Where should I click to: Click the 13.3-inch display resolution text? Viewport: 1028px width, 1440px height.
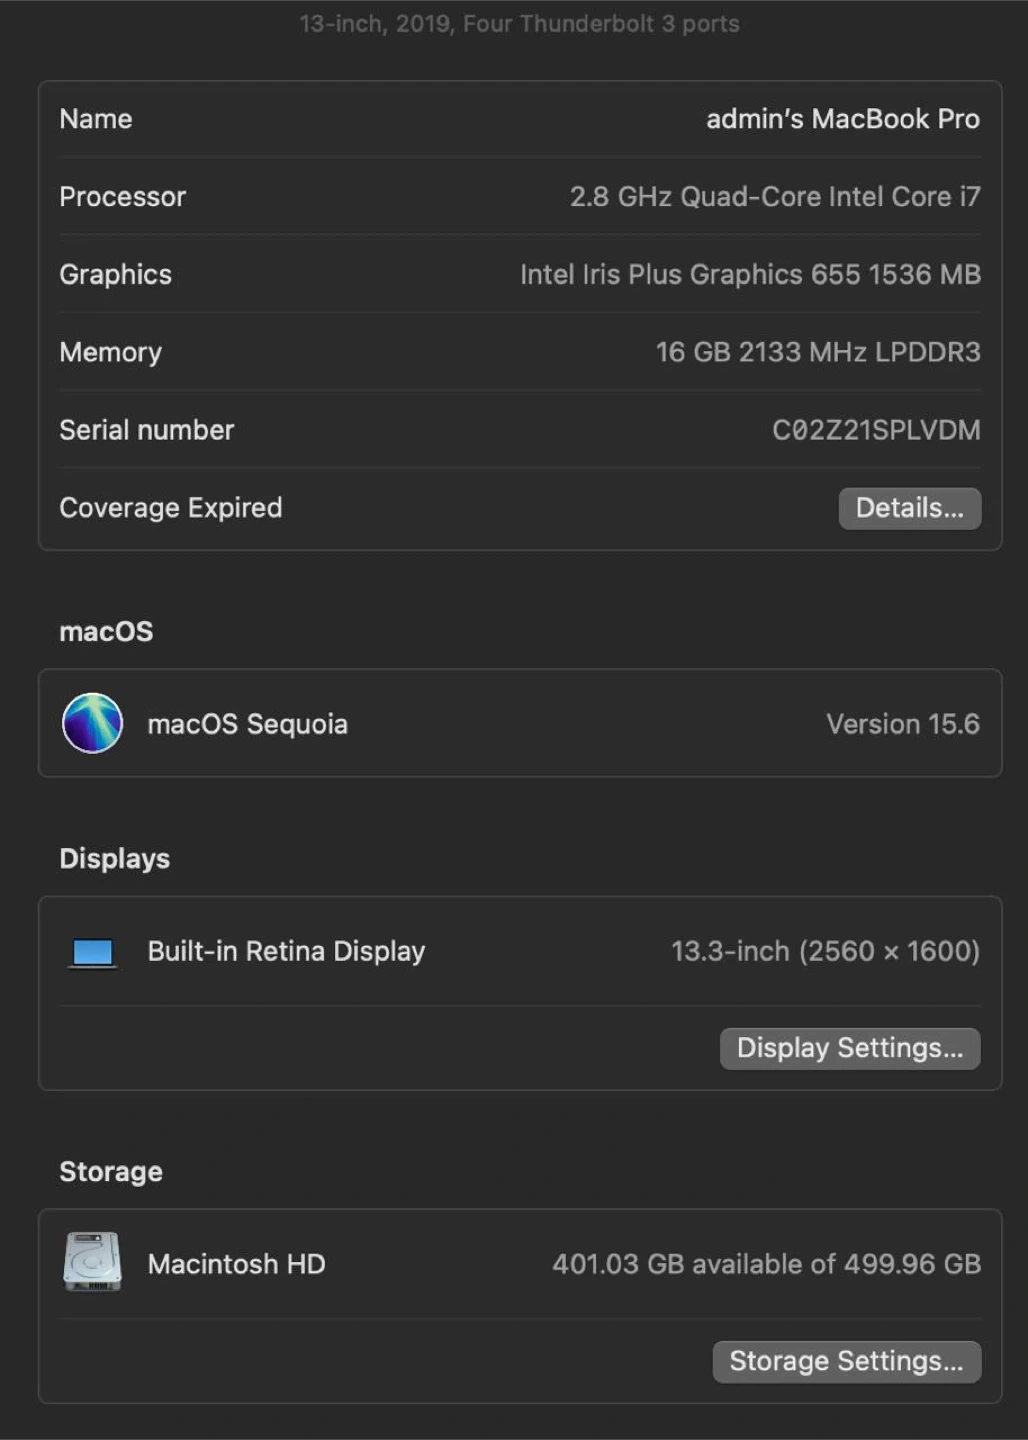click(x=825, y=951)
